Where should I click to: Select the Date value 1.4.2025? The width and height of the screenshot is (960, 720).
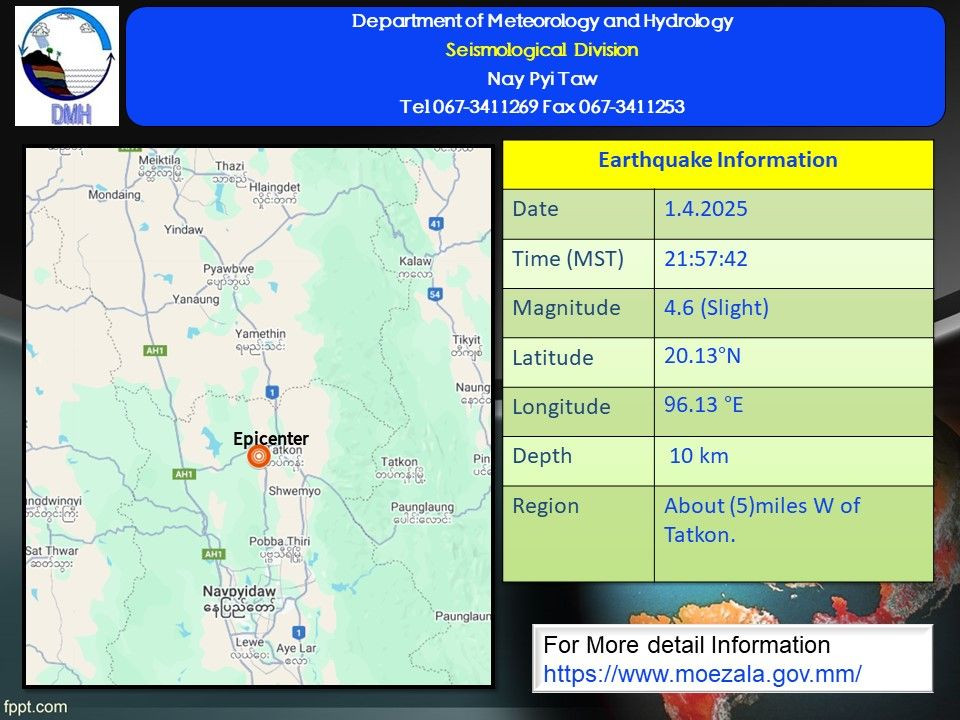706,210
